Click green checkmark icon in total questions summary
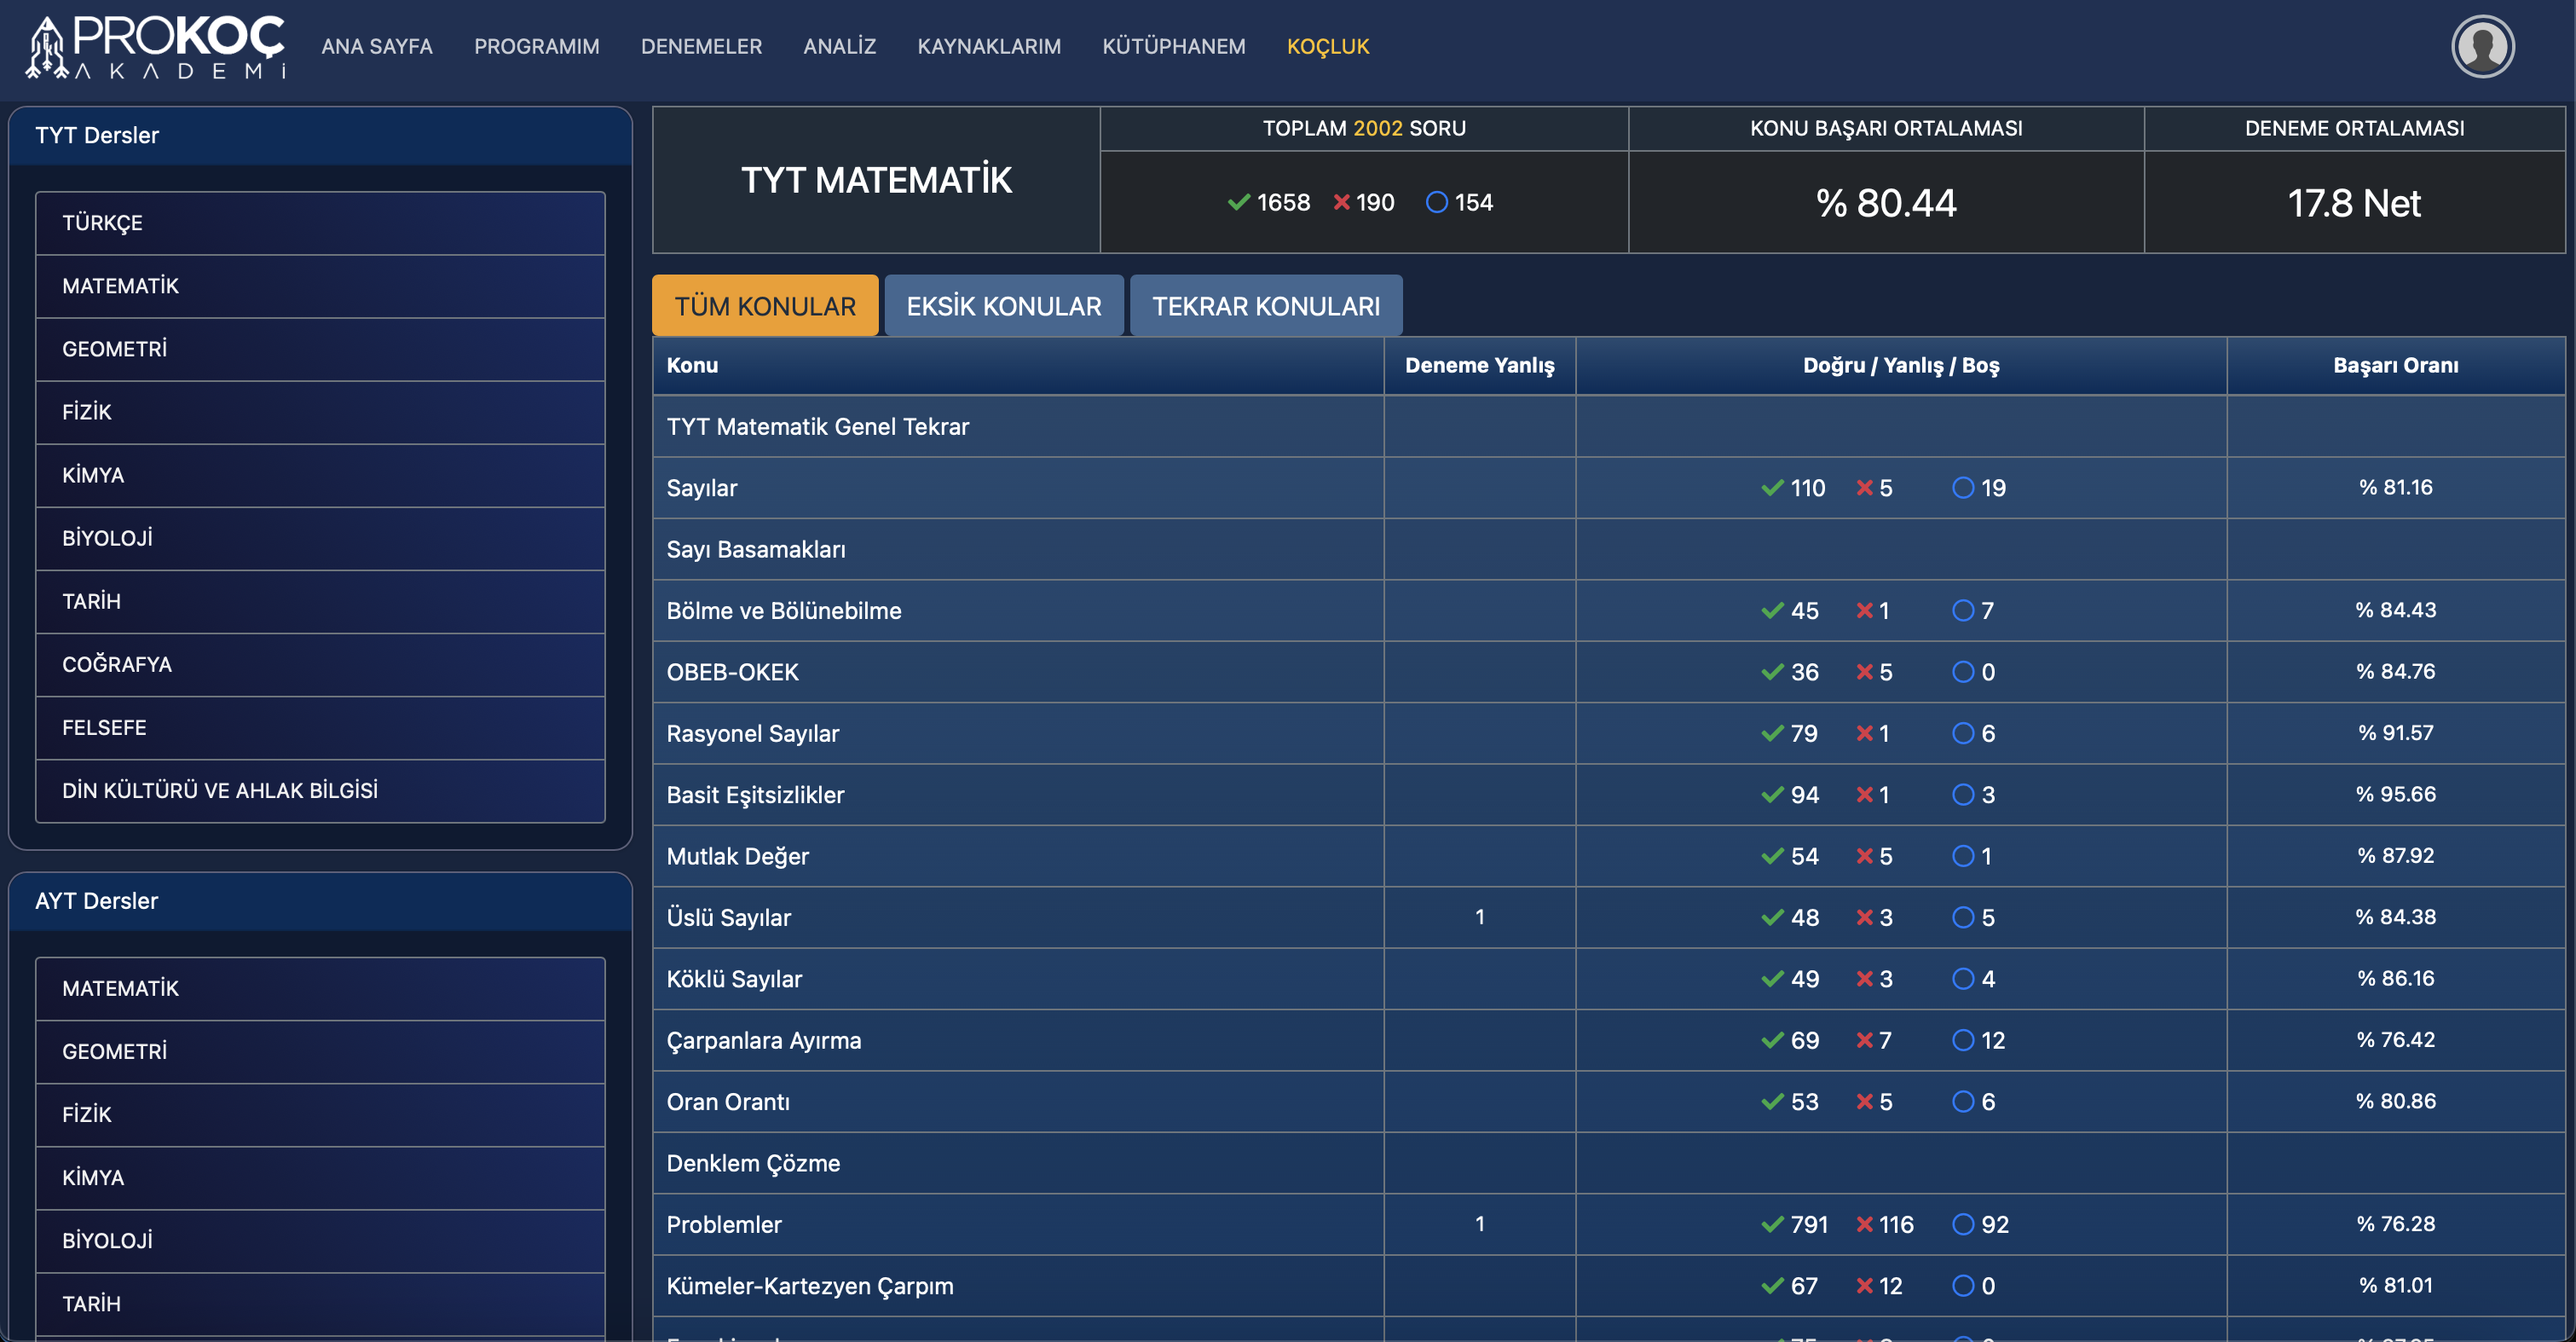 (x=1238, y=202)
